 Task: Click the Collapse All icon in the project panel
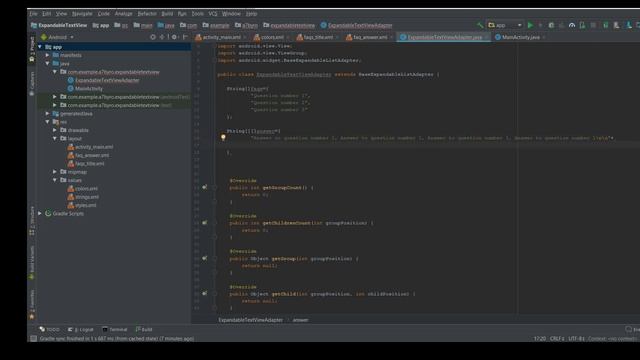point(162,37)
